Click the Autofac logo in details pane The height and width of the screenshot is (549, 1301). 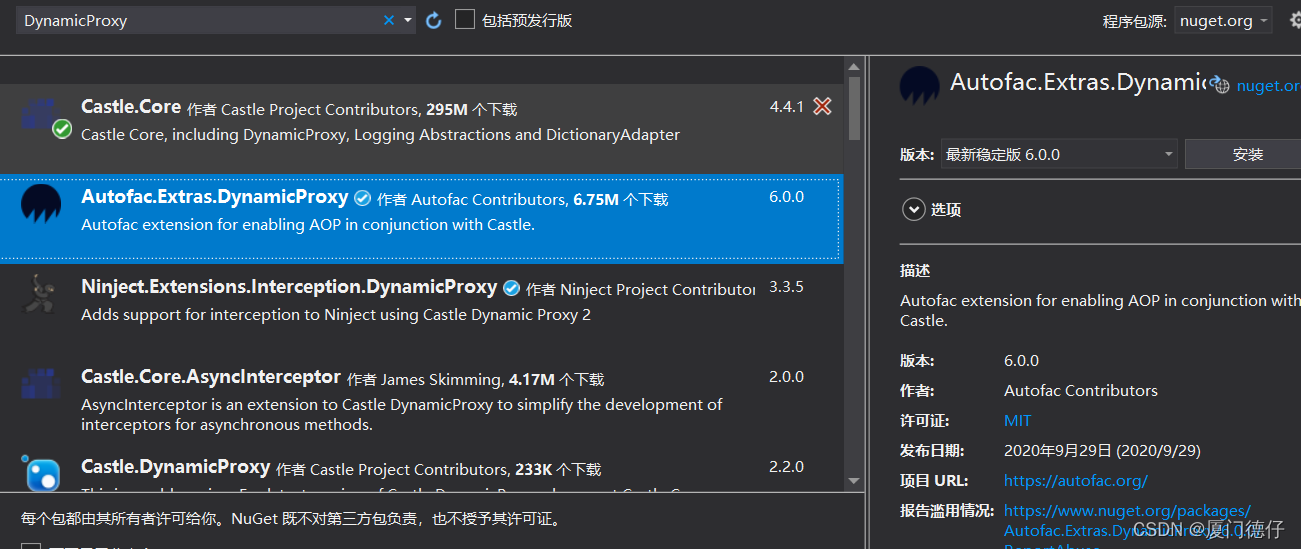[x=919, y=85]
